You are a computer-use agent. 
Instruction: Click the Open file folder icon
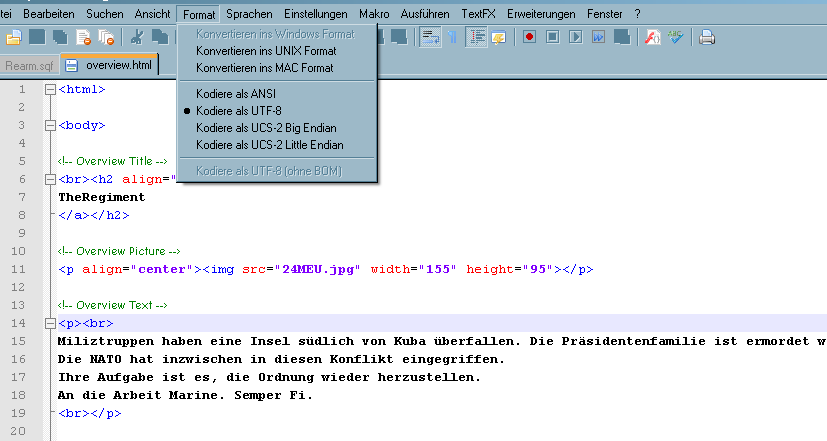pyautogui.click(x=14, y=37)
